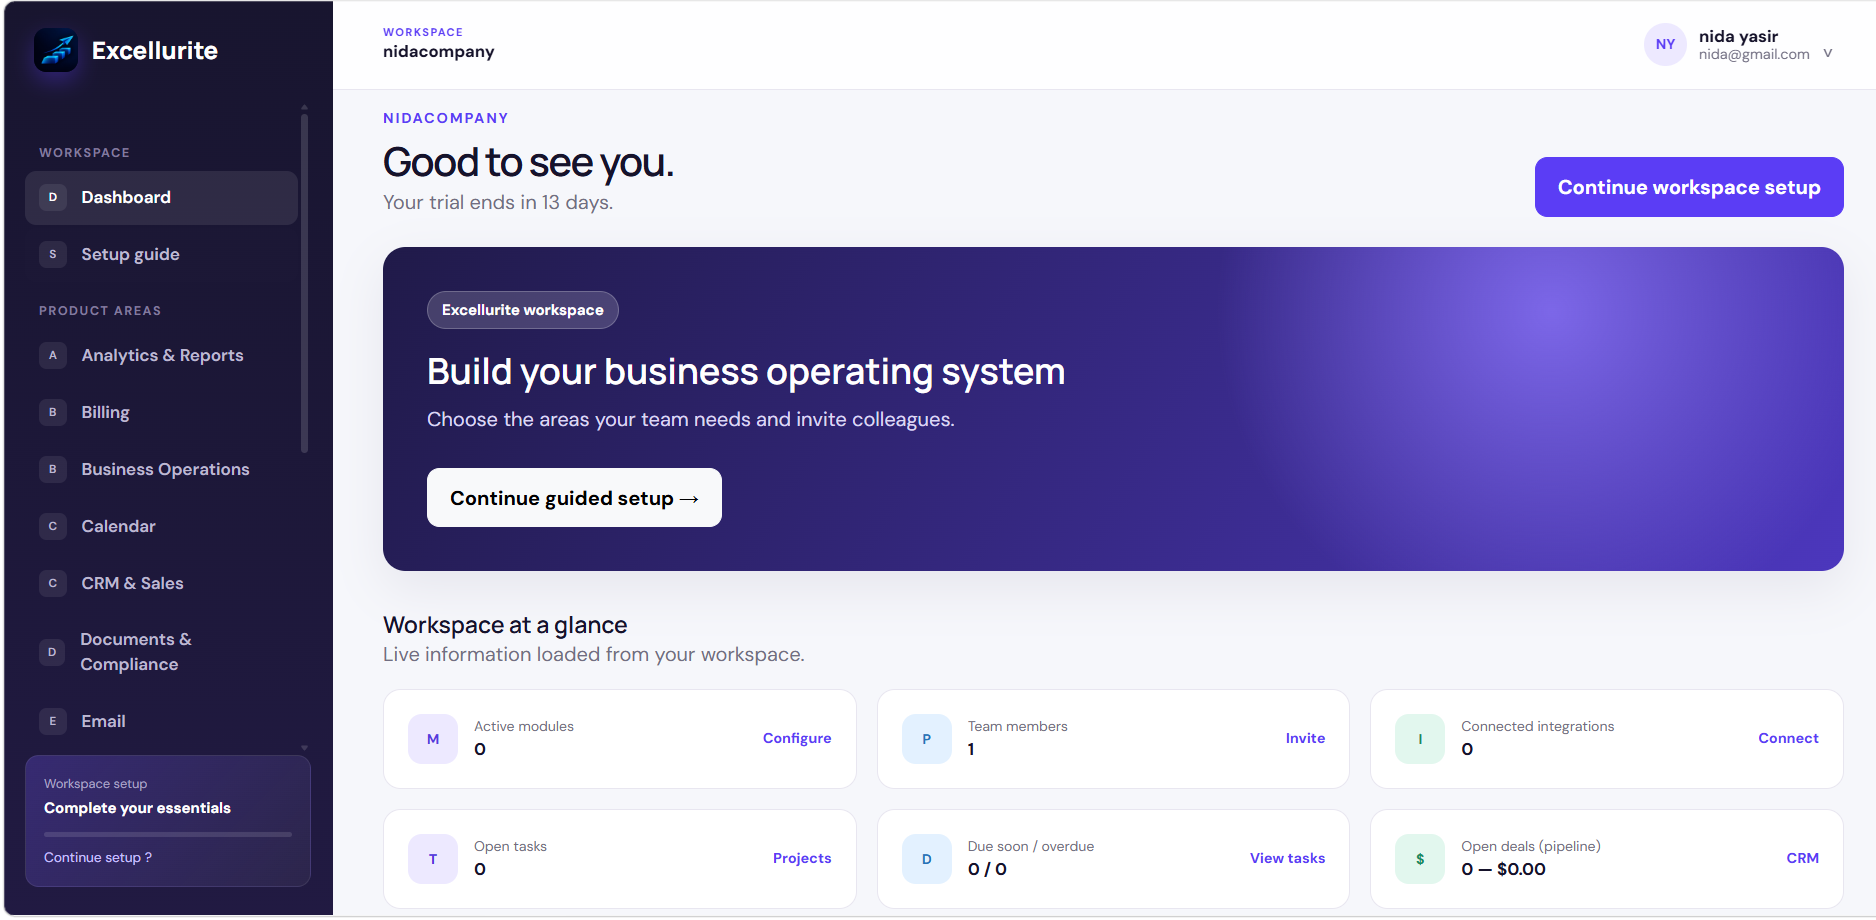Click the B badge beside Business Operations

pos(53,469)
